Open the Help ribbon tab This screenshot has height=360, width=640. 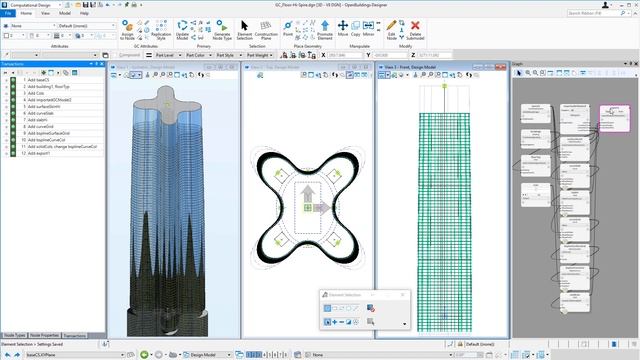point(84,13)
